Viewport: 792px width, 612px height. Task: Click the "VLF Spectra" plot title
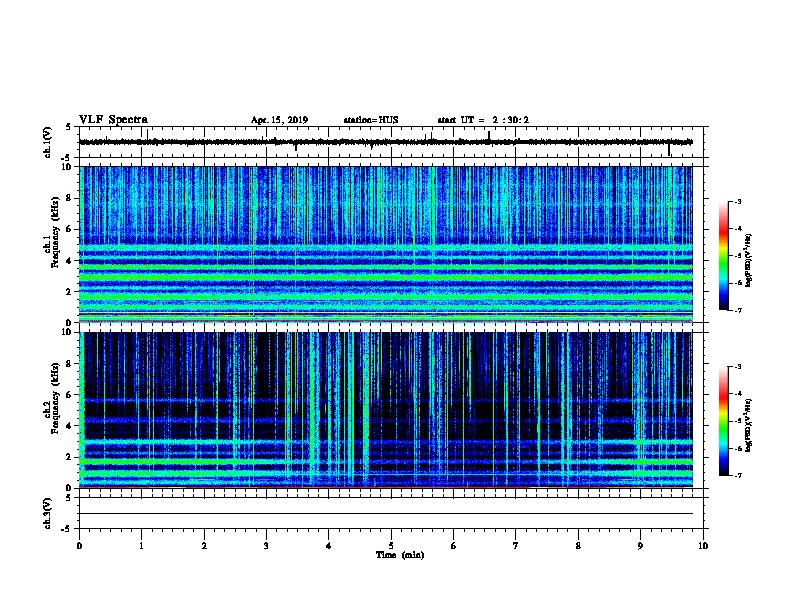pyautogui.click(x=113, y=120)
